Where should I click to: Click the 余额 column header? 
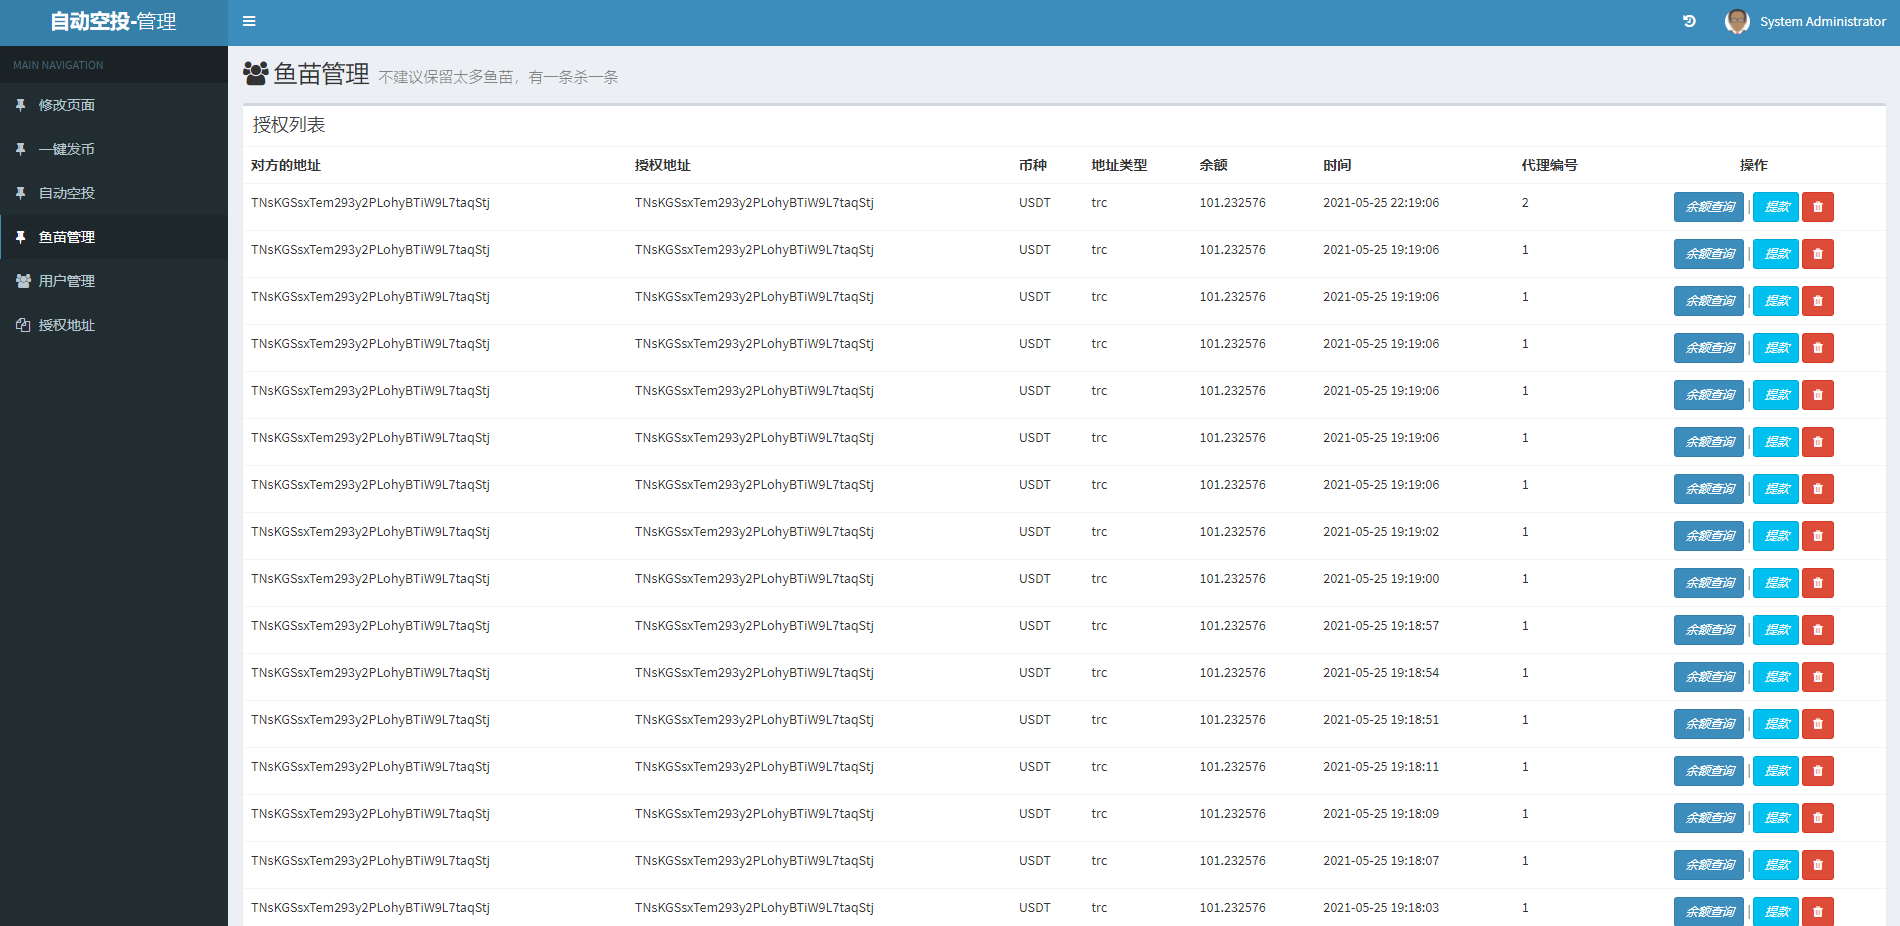pos(1213,165)
